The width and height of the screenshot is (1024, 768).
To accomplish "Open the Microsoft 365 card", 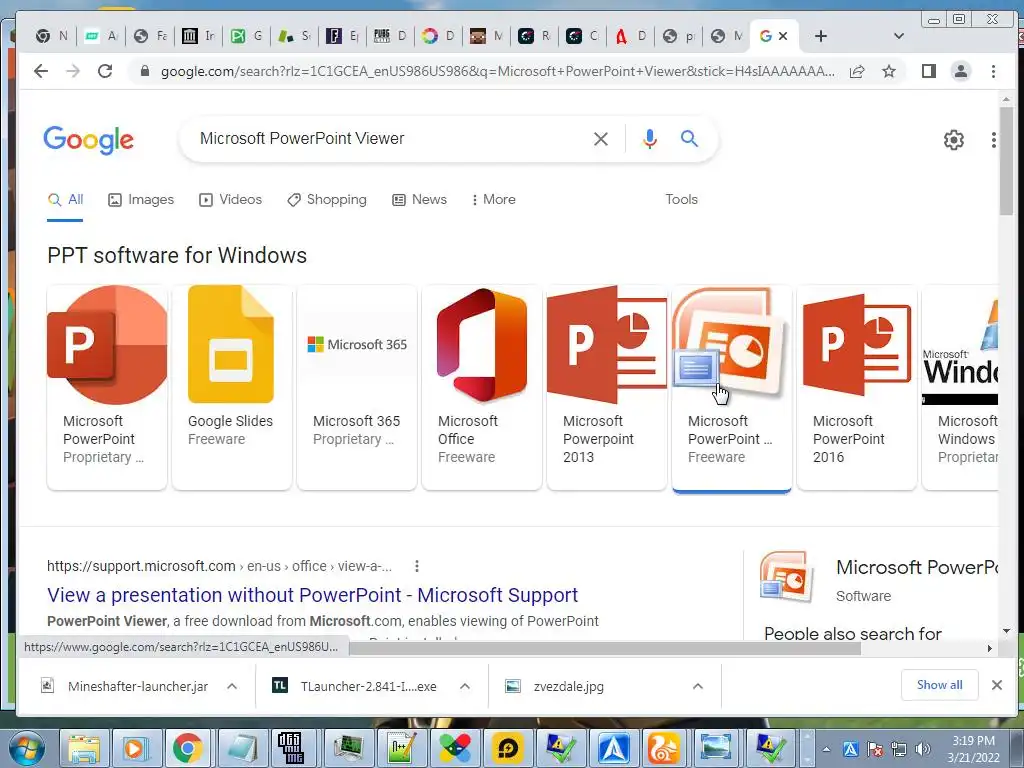I will tap(357, 387).
